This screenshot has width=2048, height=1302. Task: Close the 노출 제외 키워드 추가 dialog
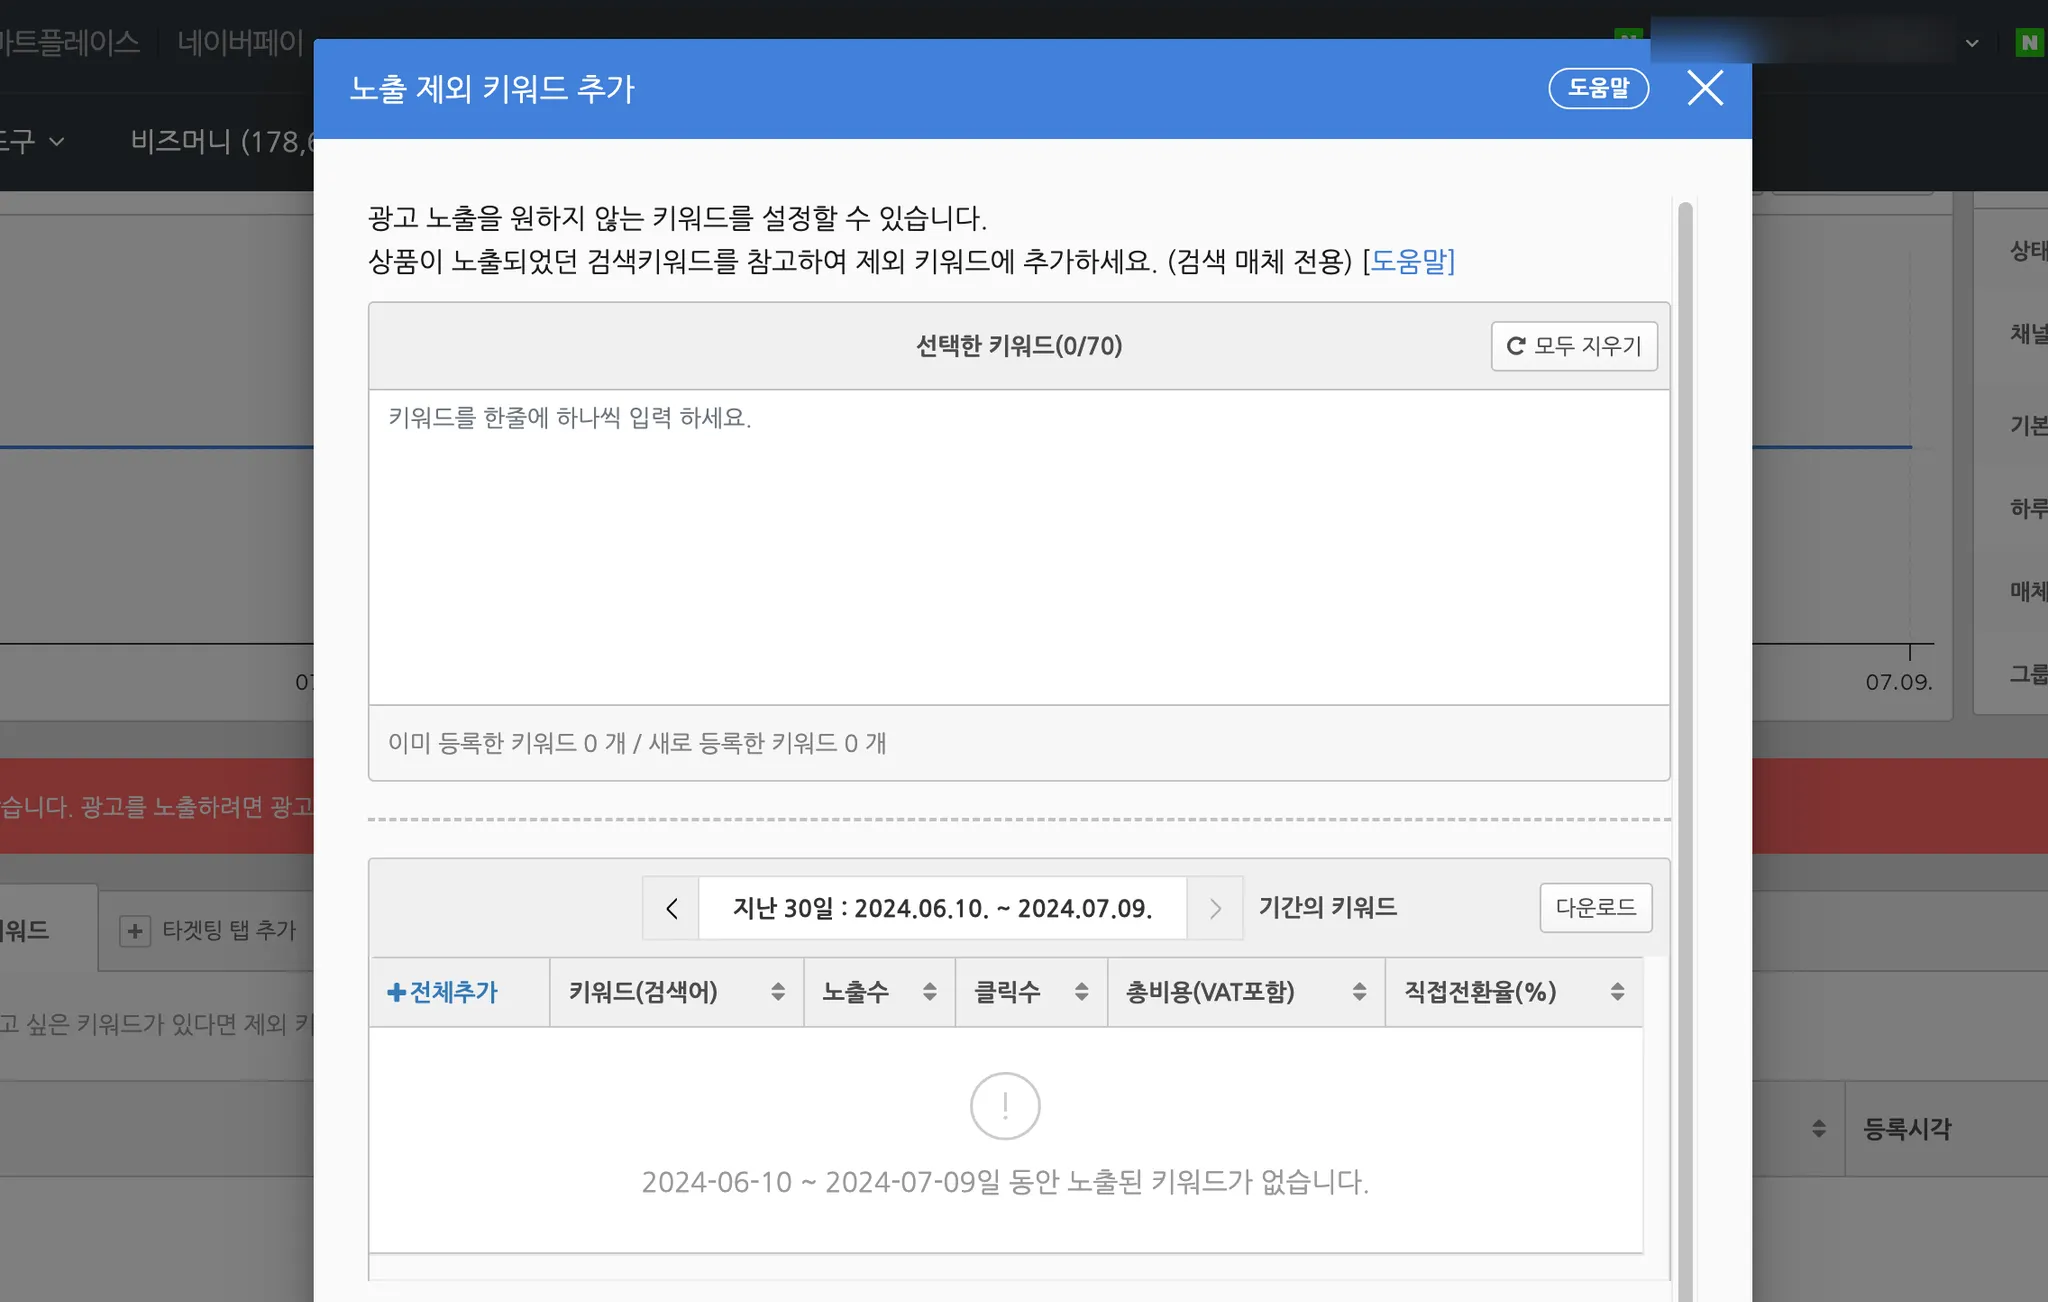pyautogui.click(x=1705, y=88)
